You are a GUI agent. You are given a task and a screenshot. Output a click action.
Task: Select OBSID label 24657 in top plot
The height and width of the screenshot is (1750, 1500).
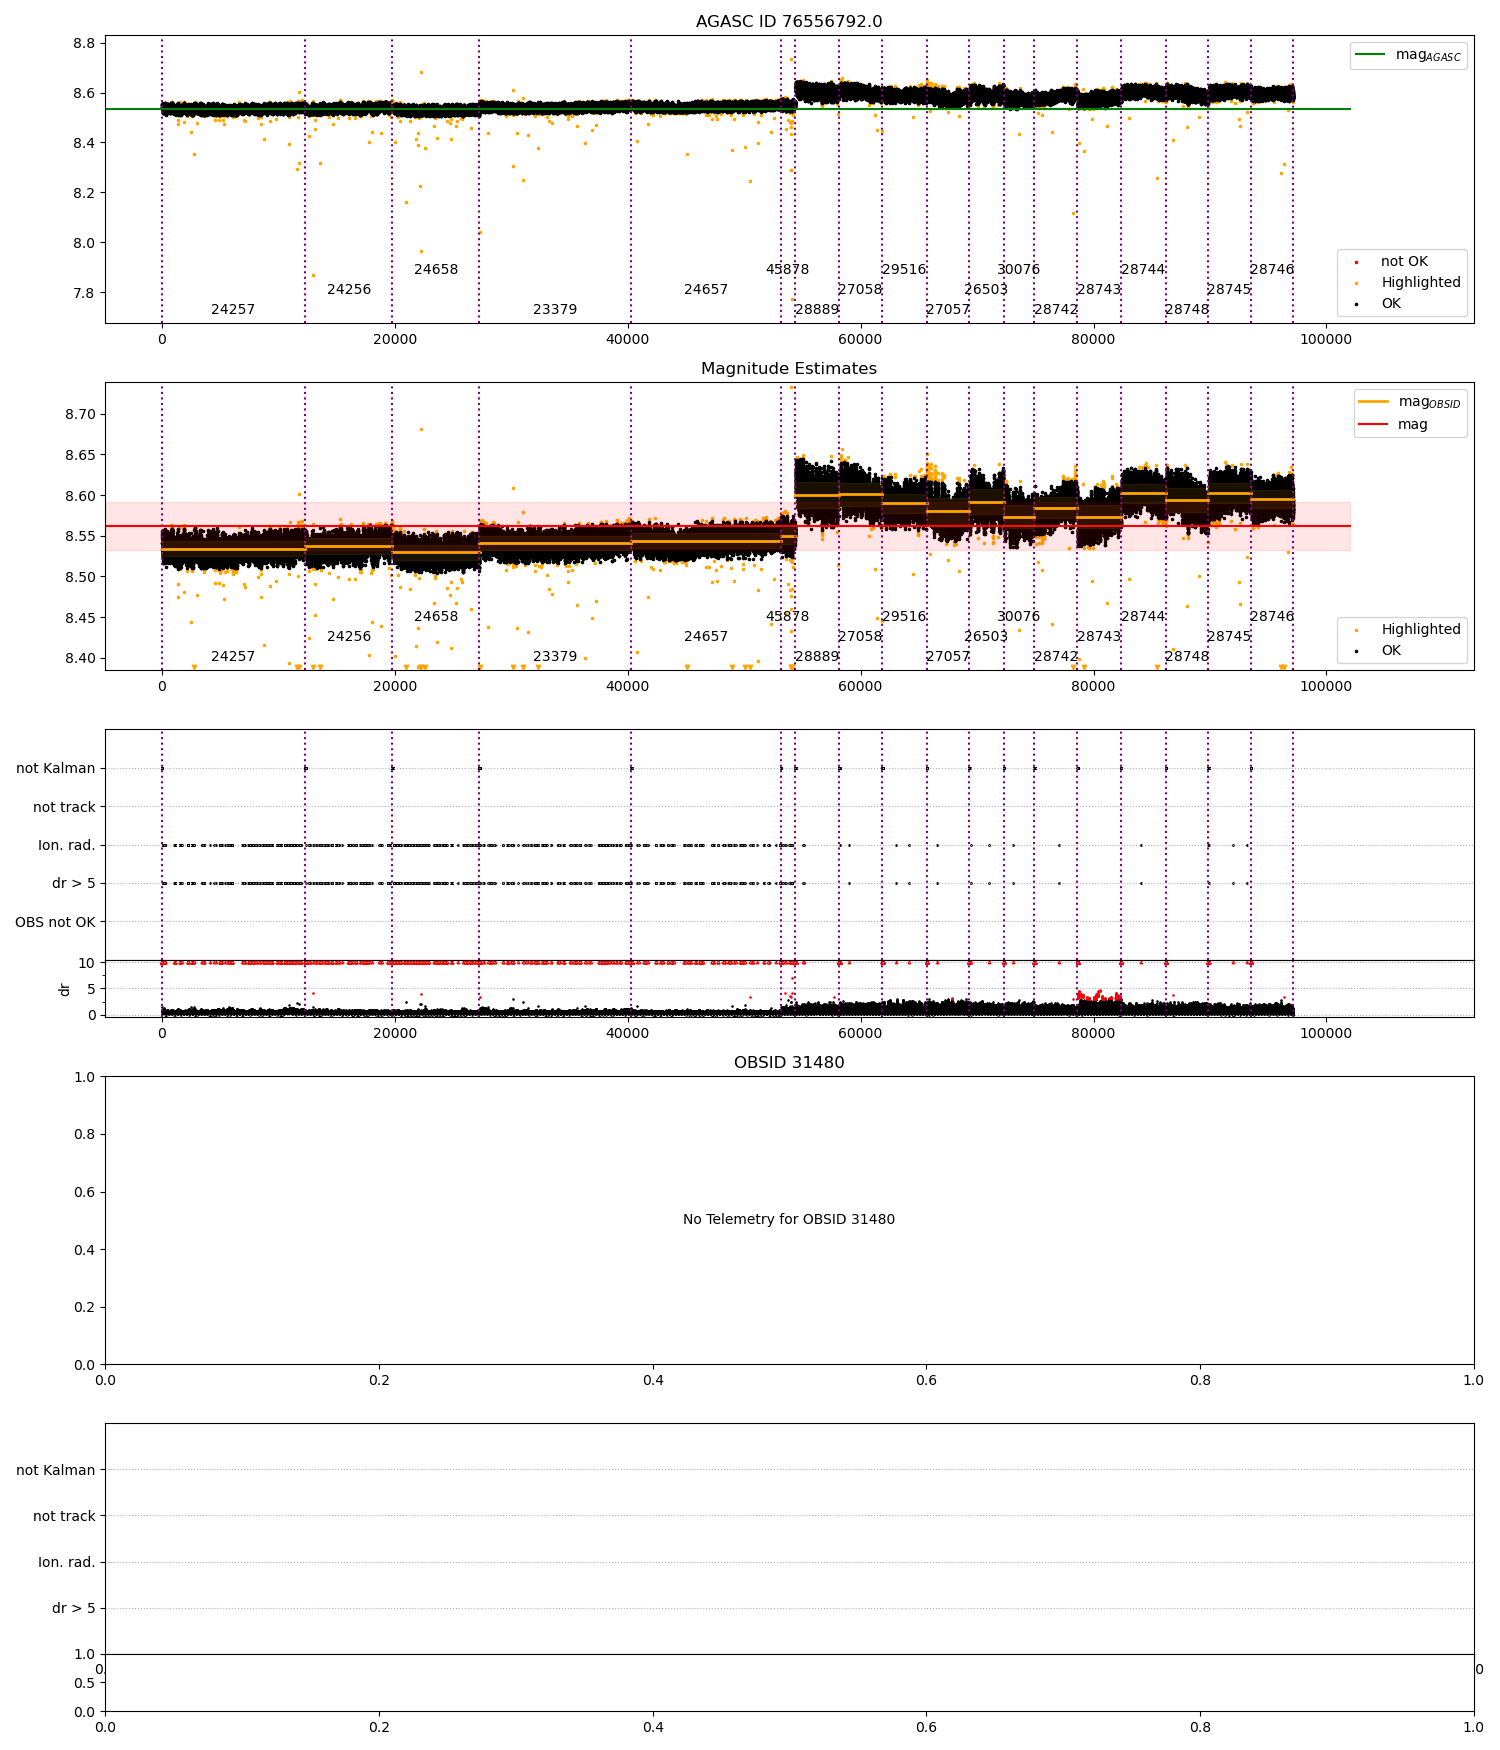tap(706, 290)
